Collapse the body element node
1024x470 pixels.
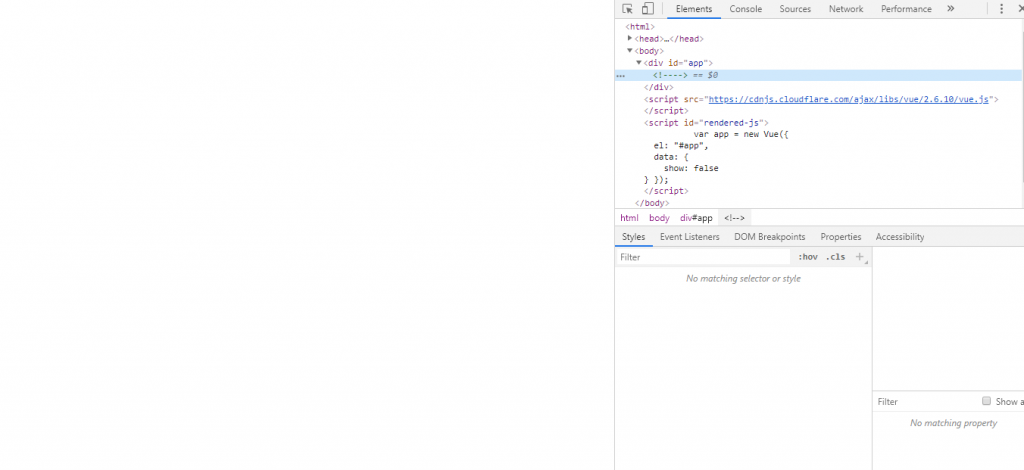click(630, 51)
